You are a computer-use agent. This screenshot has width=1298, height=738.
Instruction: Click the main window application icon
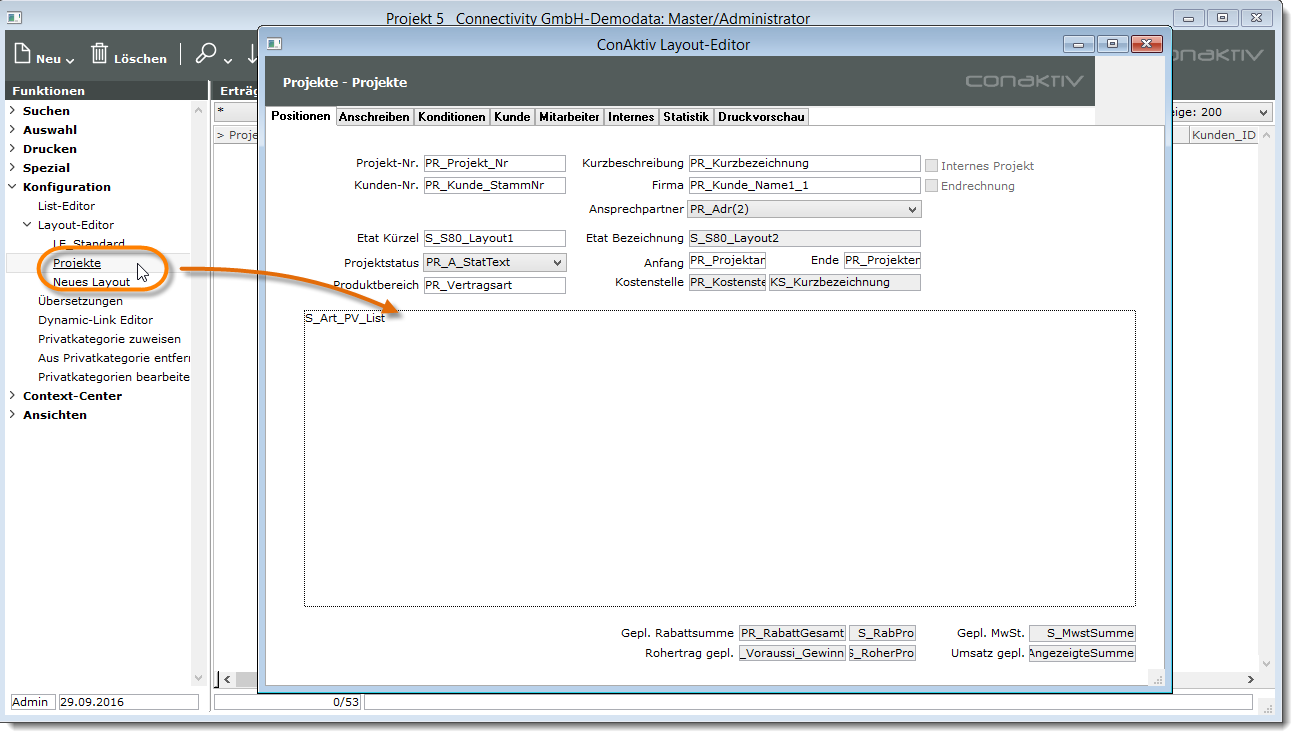pos(16,18)
